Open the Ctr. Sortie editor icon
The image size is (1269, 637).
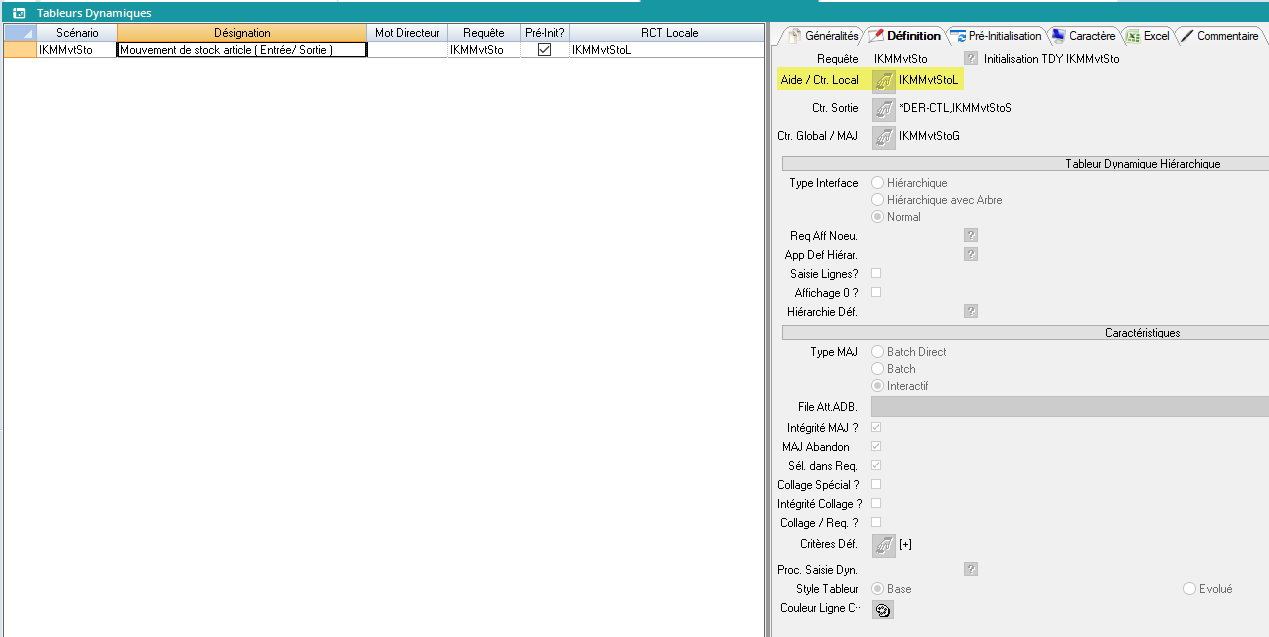883,108
